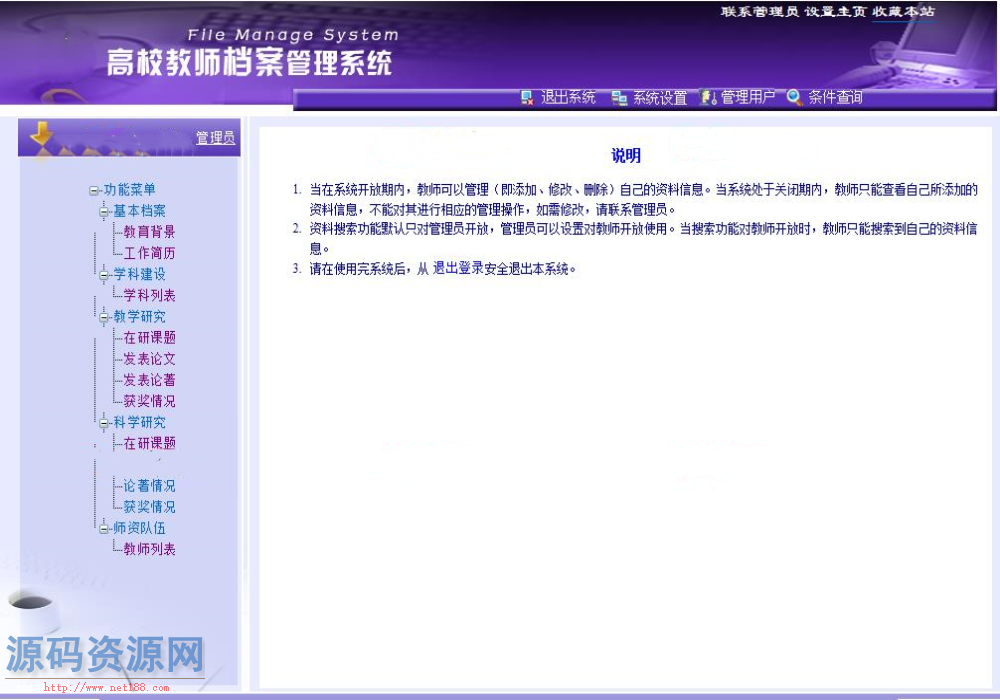Click the 管理用户 user management icon
This screenshot has height=700, width=1000.
point(709,98)
